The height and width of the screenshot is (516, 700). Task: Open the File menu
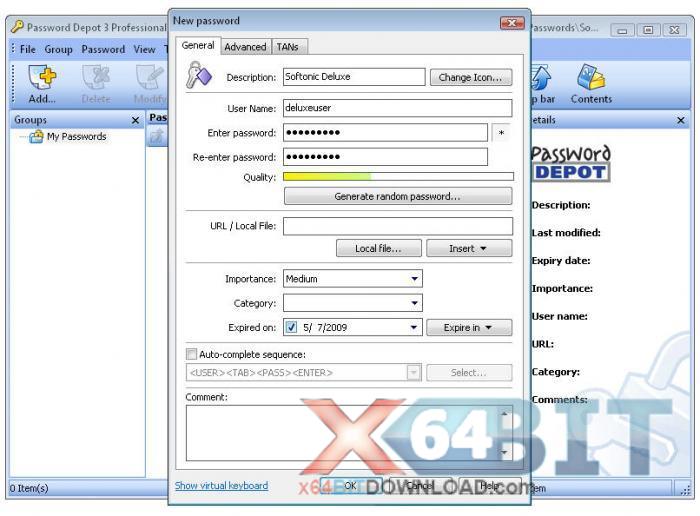[28, 50]
